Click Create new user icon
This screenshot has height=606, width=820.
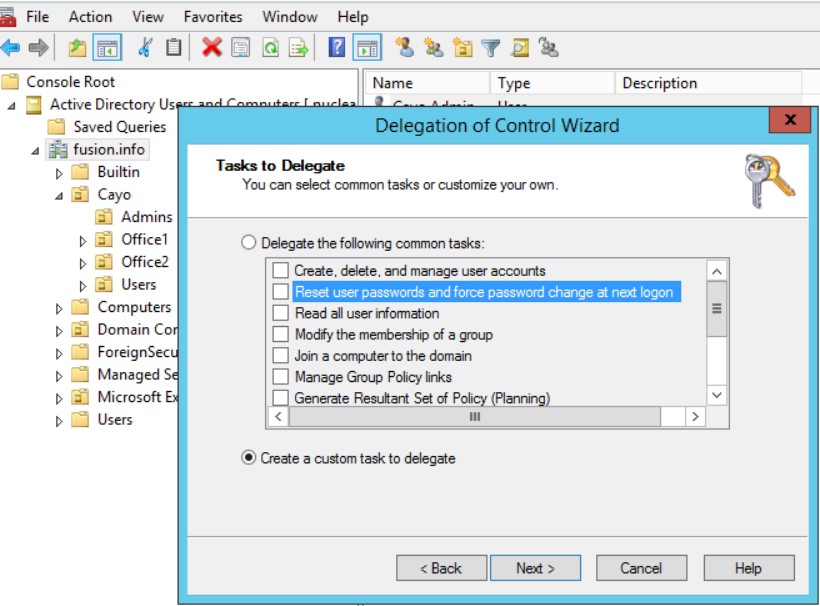click(x=404, y=48)
